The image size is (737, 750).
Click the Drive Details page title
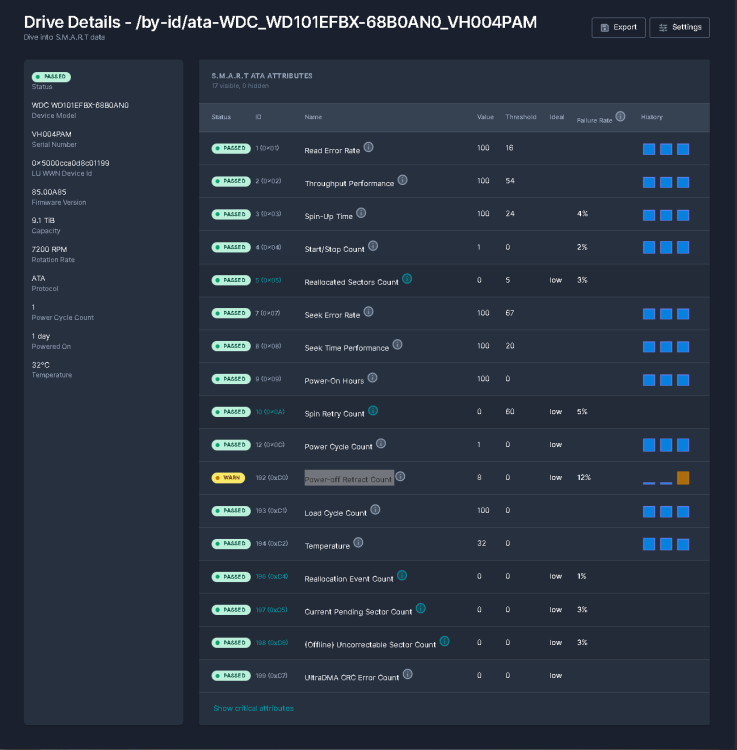[280, 22]
